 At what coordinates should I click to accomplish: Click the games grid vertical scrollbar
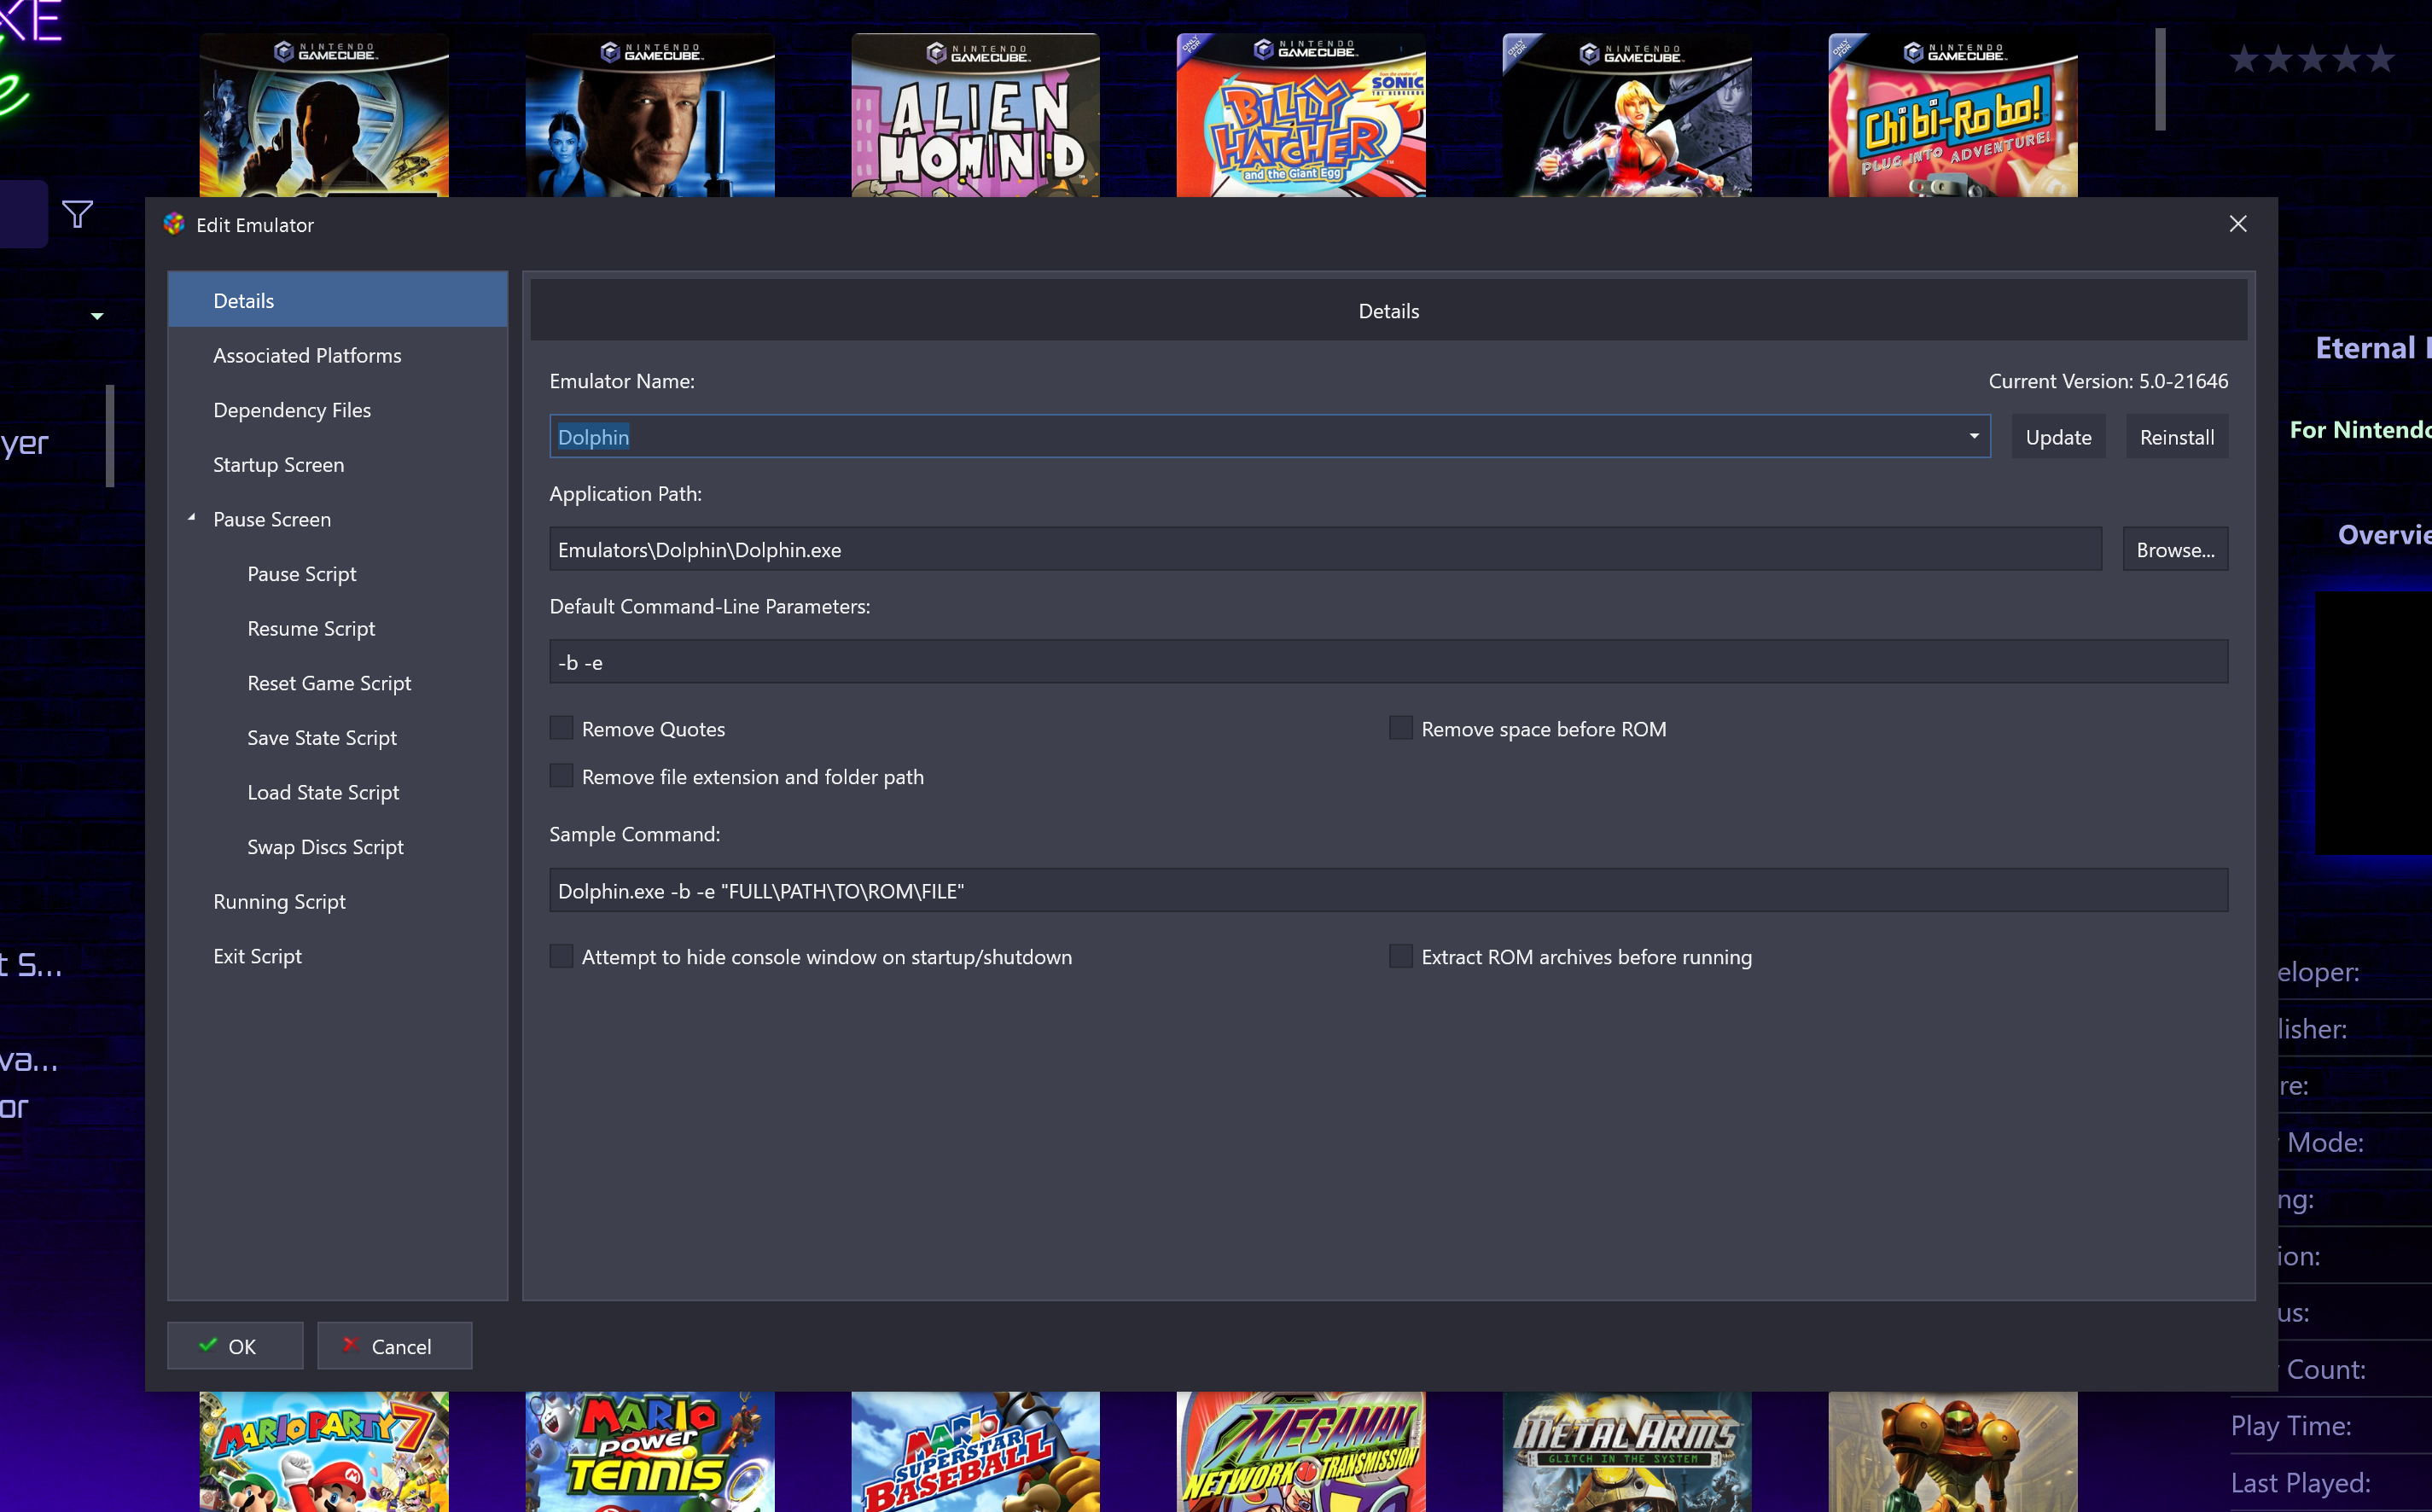(x=2160, y=79)
